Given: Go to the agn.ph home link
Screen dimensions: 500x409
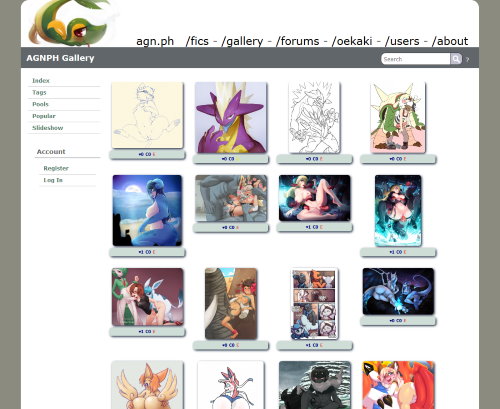Looking at the screenshot, I should click(155, 41).
